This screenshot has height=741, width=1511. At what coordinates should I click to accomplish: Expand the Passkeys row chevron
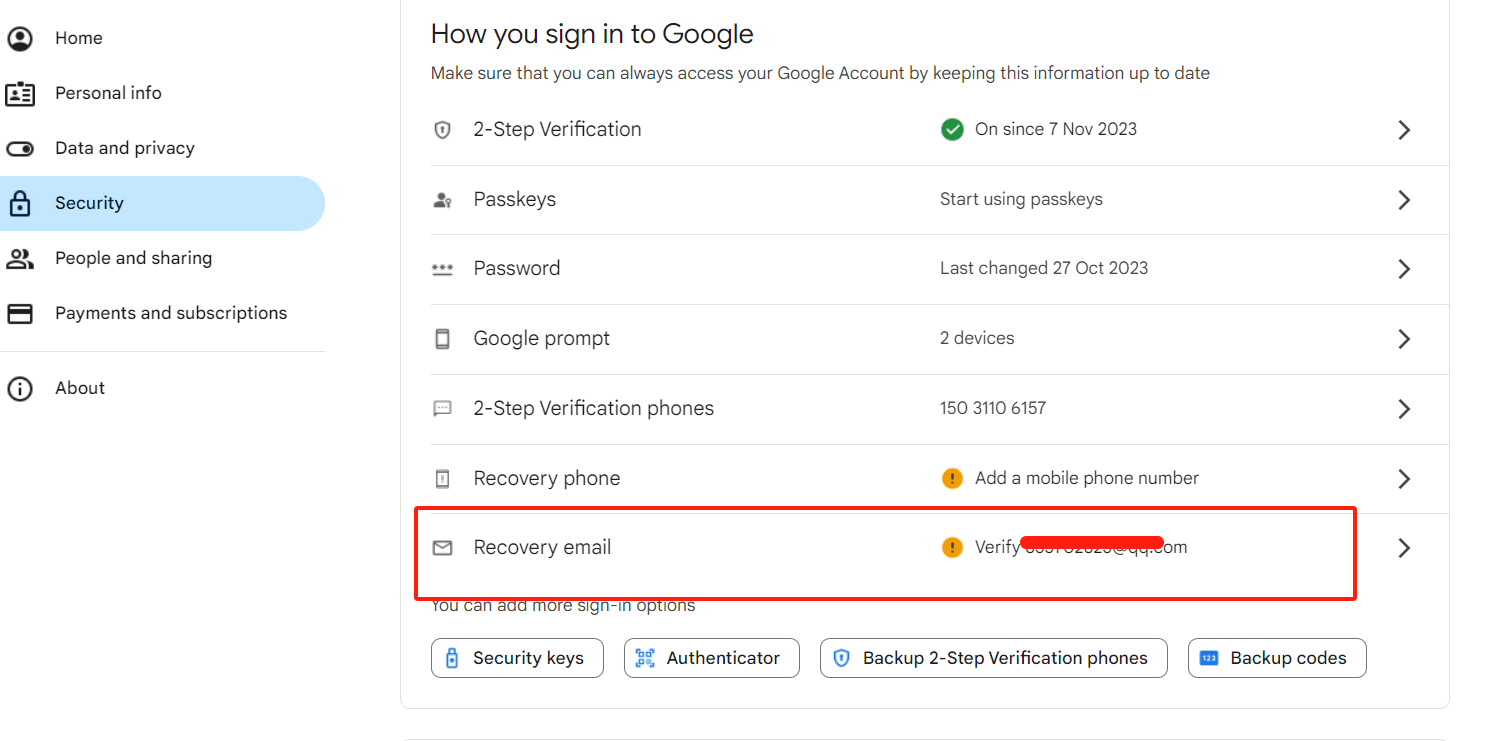click(x=1404, y=200)
